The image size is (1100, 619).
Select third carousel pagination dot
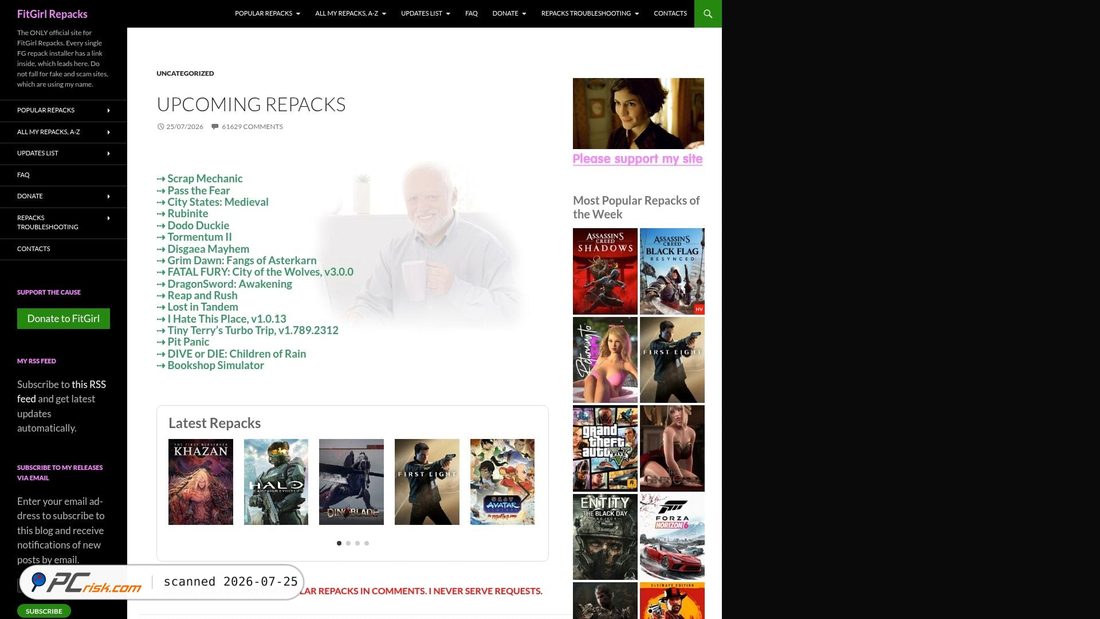coord(357,543)
